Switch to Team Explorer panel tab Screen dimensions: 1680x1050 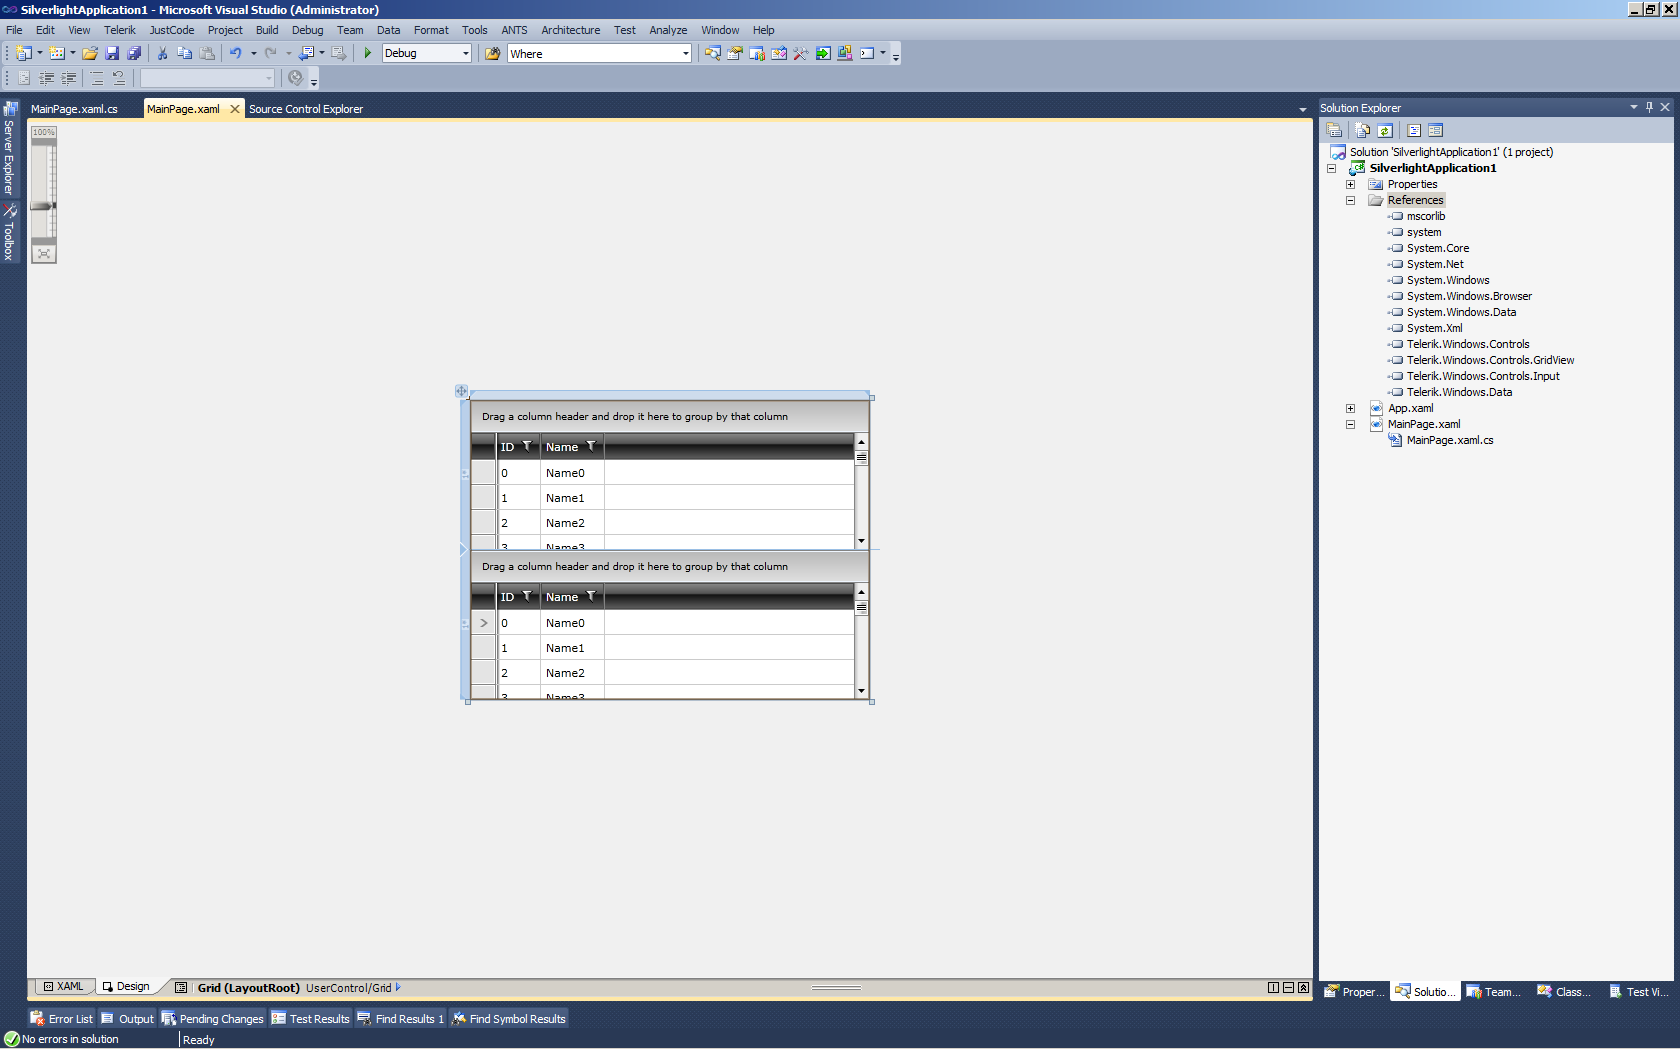point(1493,991)
